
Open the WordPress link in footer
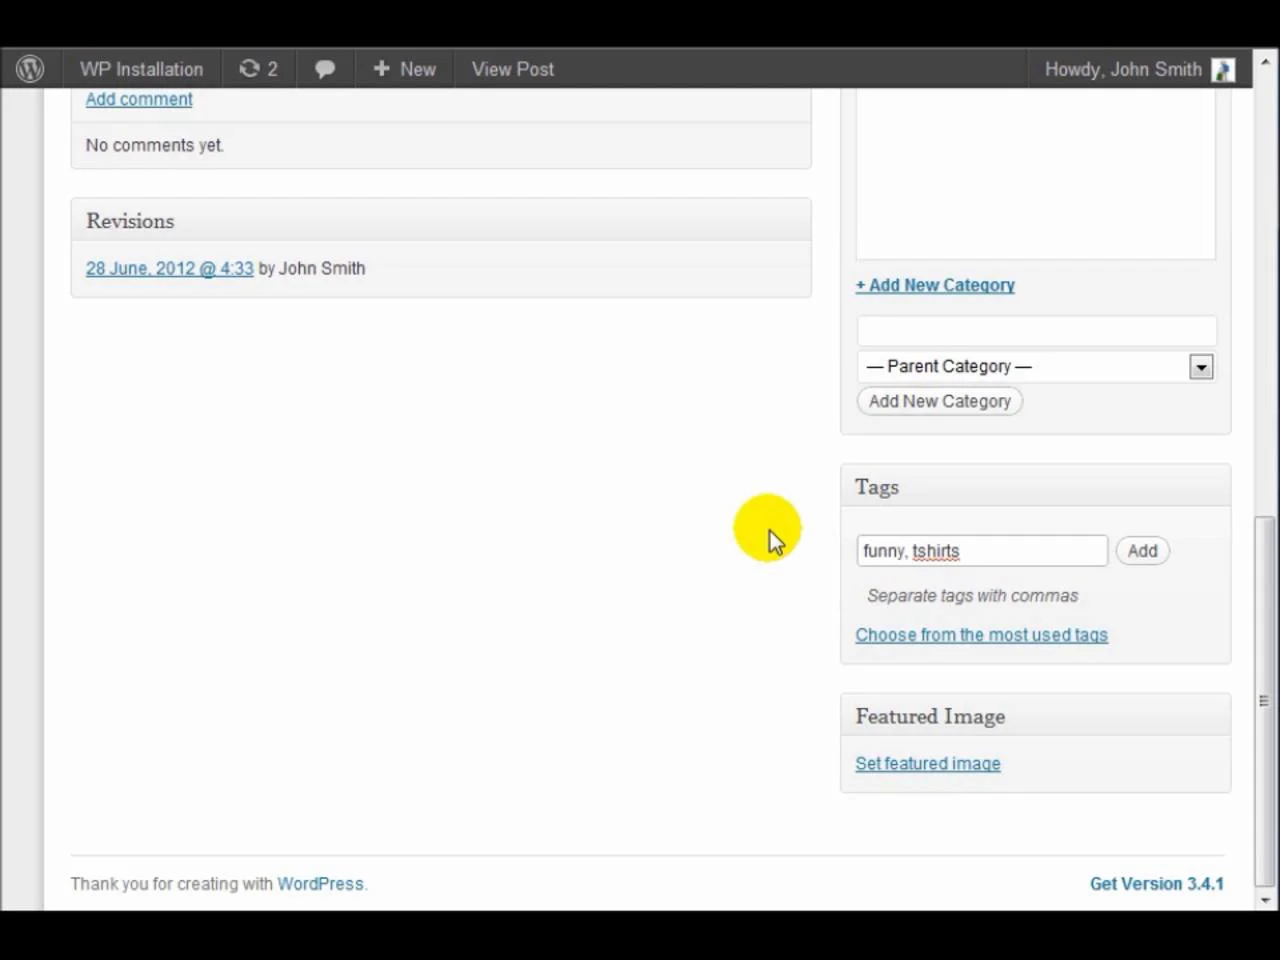(320, 884)
